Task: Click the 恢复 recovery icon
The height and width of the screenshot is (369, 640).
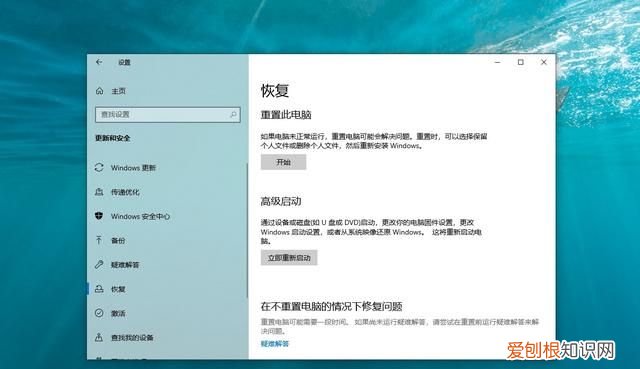Action: [x=99, y=289]
